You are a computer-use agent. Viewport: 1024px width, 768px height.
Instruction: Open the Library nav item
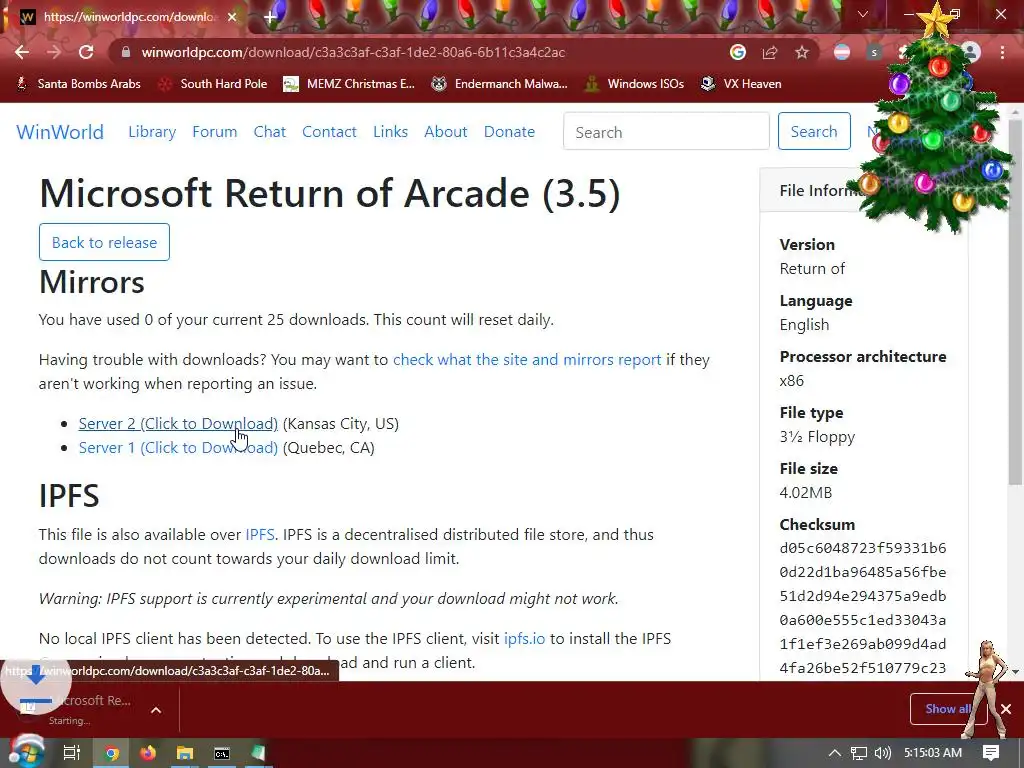152,132
